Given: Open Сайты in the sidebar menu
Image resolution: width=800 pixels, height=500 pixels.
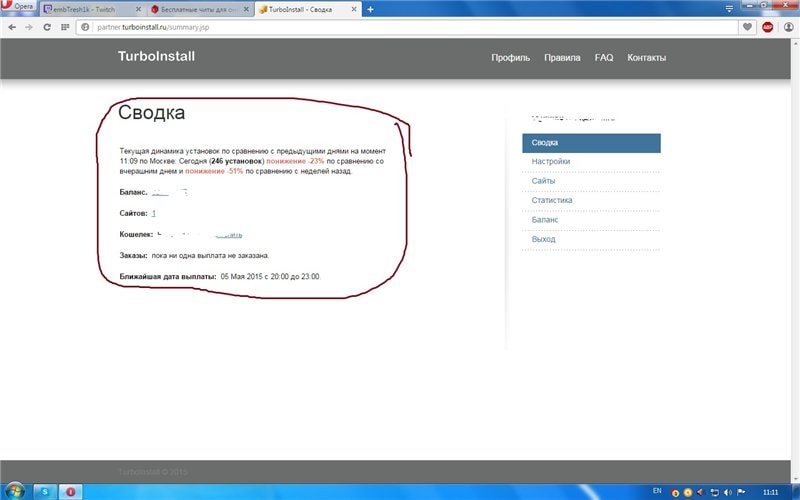Looking at the screenshot, I should pos(543,181).
